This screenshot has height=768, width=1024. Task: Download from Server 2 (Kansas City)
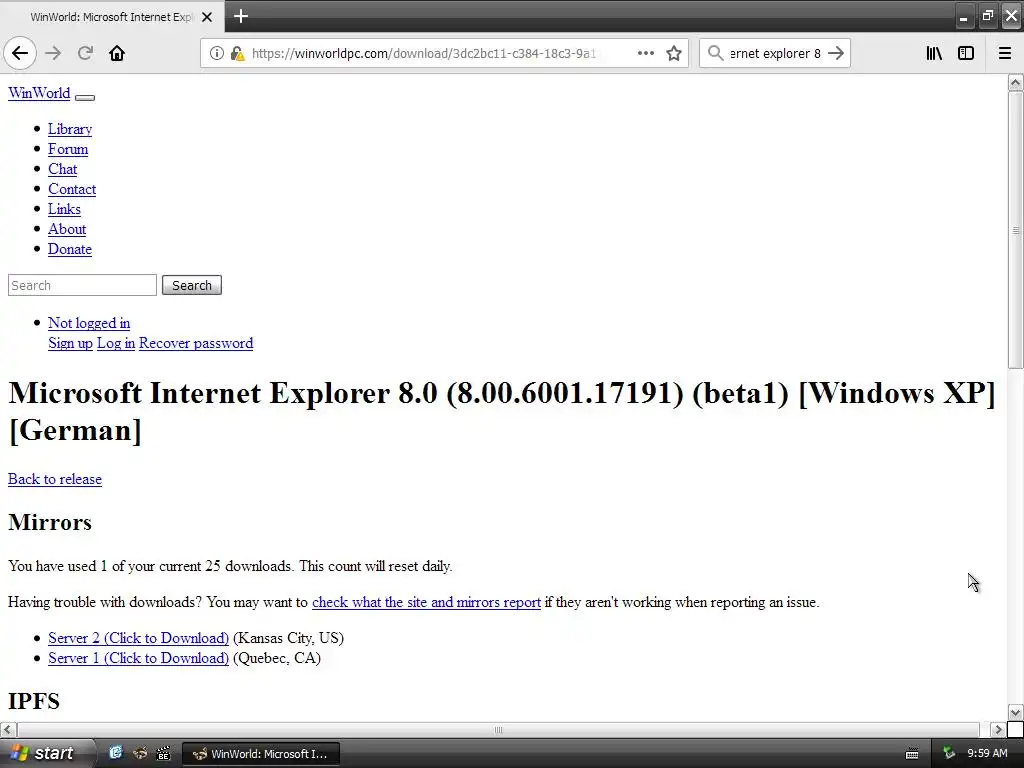138,638
